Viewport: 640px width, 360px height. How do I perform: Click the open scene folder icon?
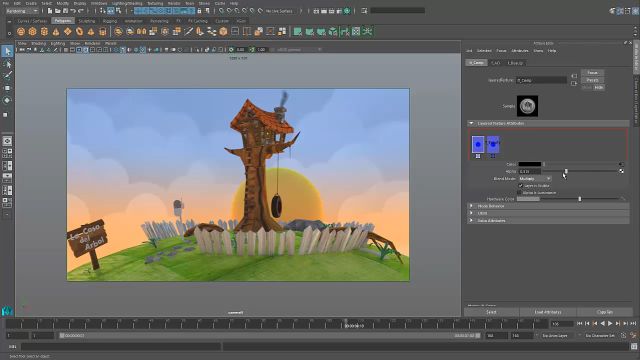57,11
